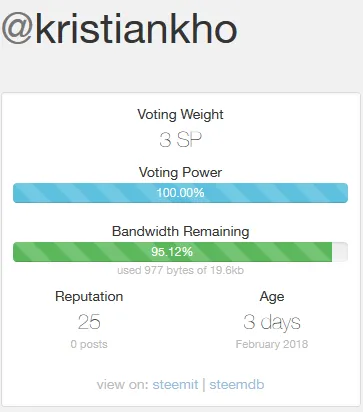363x412 pixels.
Task: Click the Age label
Action: coord(272,297)
